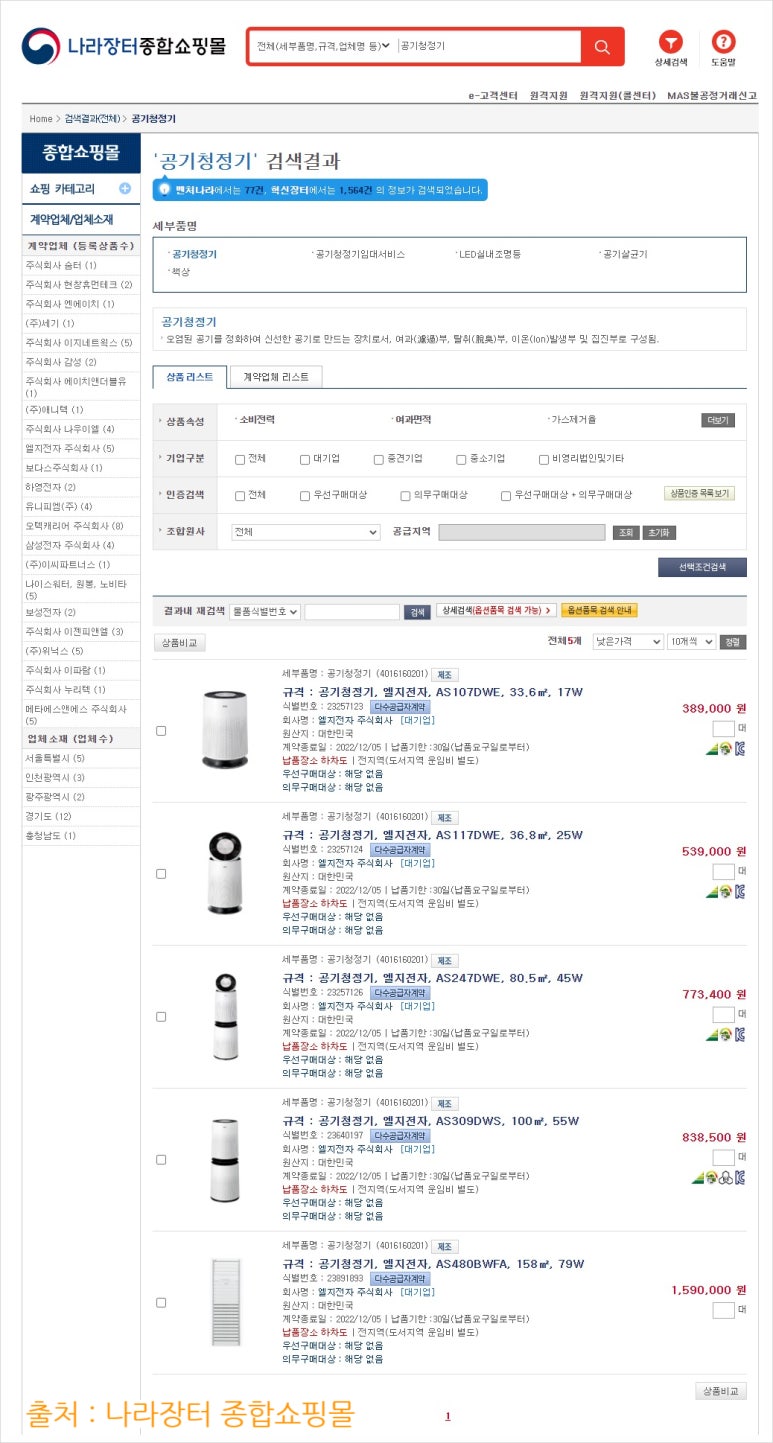This screenshot has height=1443, width=773.
Task: Focus the main search input with 공기청정기
Action: point(488,46)
